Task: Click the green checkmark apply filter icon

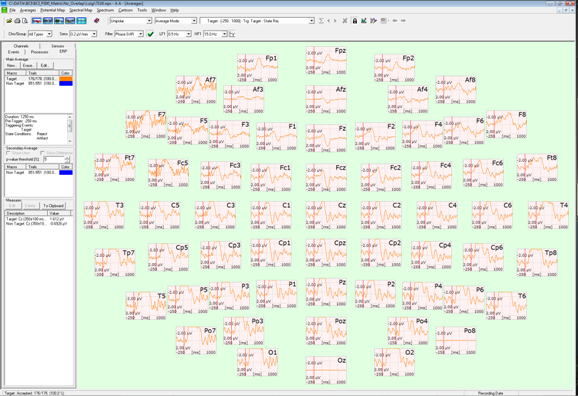Action: (150, 34)
